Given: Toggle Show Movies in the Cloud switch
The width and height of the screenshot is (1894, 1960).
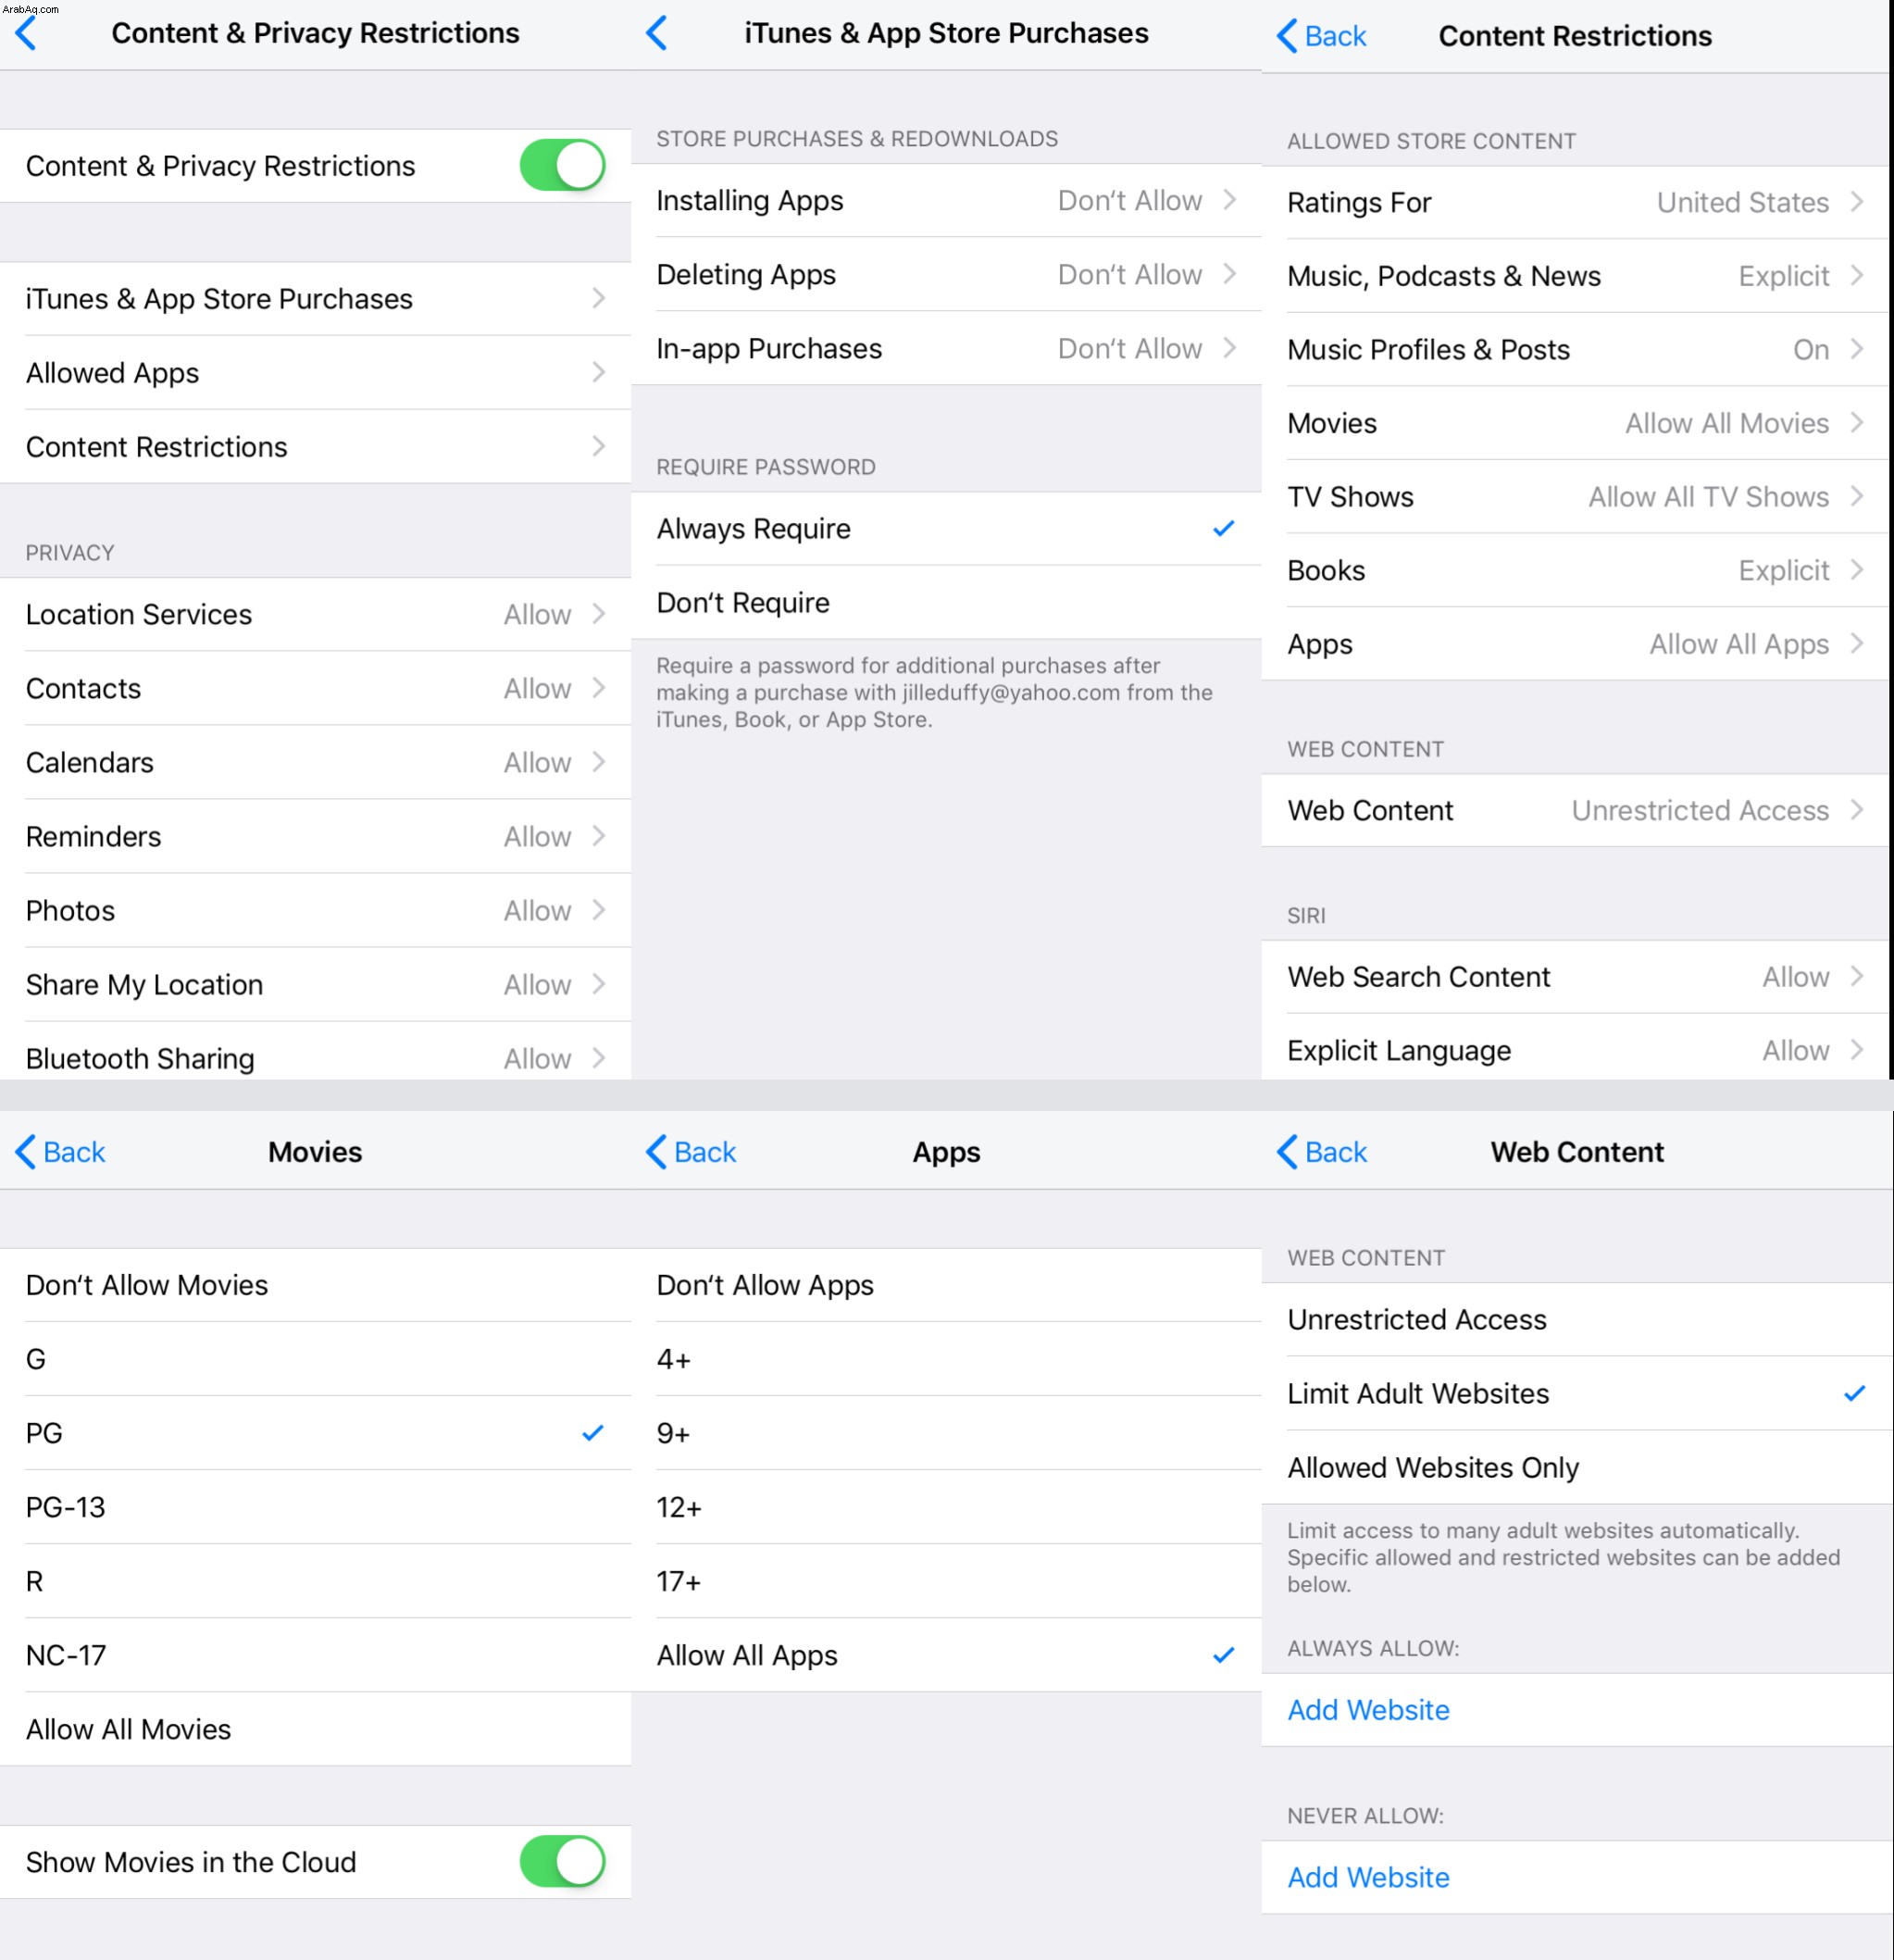Looking at the screenshot, I should click(562, 1862).
